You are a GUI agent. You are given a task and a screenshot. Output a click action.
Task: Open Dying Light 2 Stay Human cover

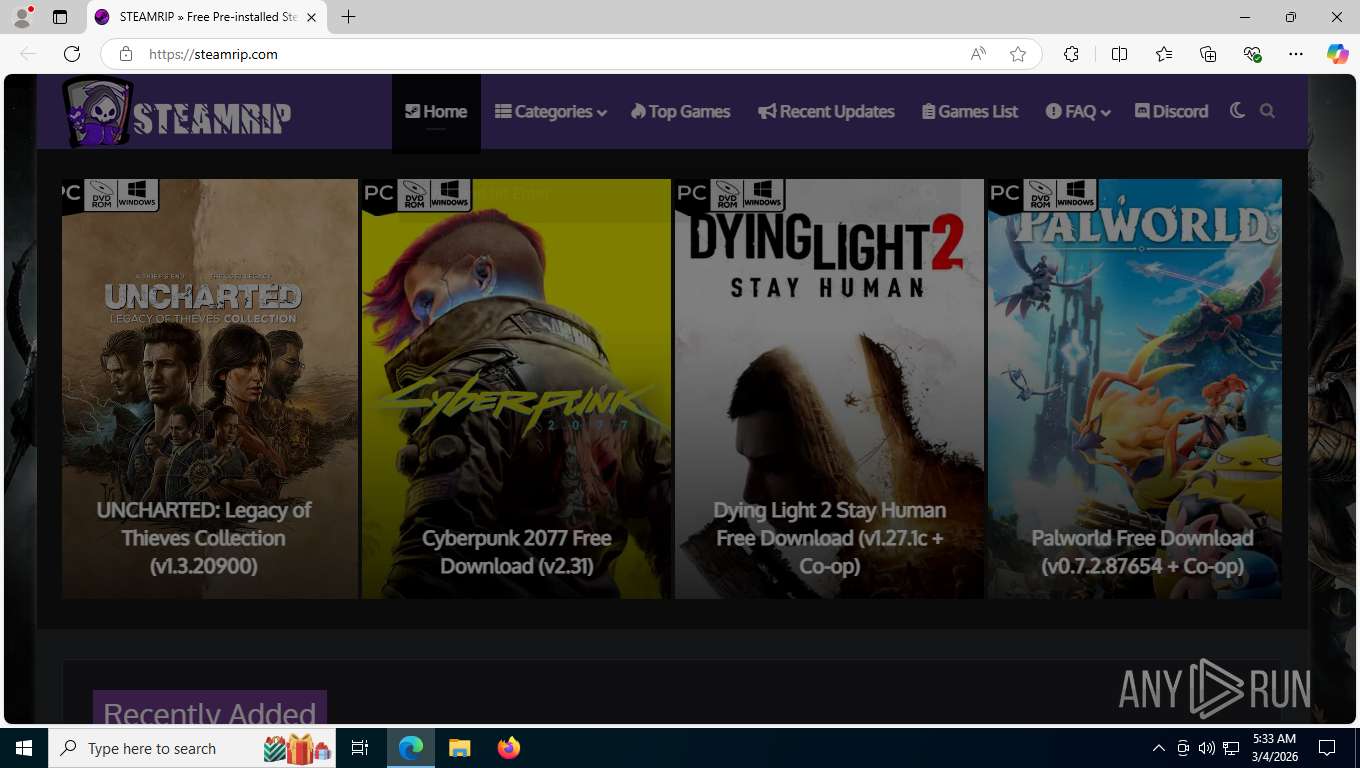829,389
